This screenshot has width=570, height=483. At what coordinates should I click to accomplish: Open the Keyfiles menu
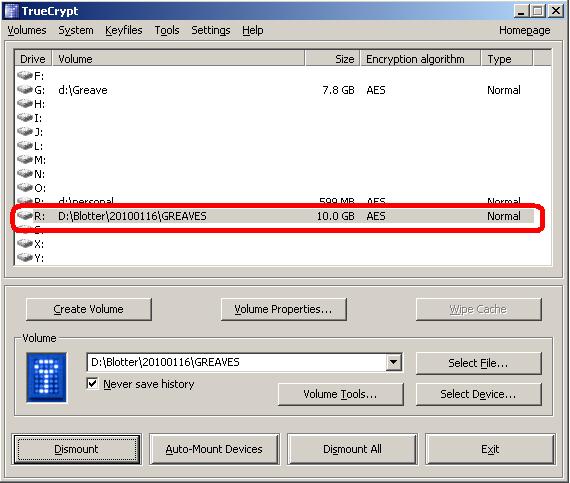click(x=124, y=30)
